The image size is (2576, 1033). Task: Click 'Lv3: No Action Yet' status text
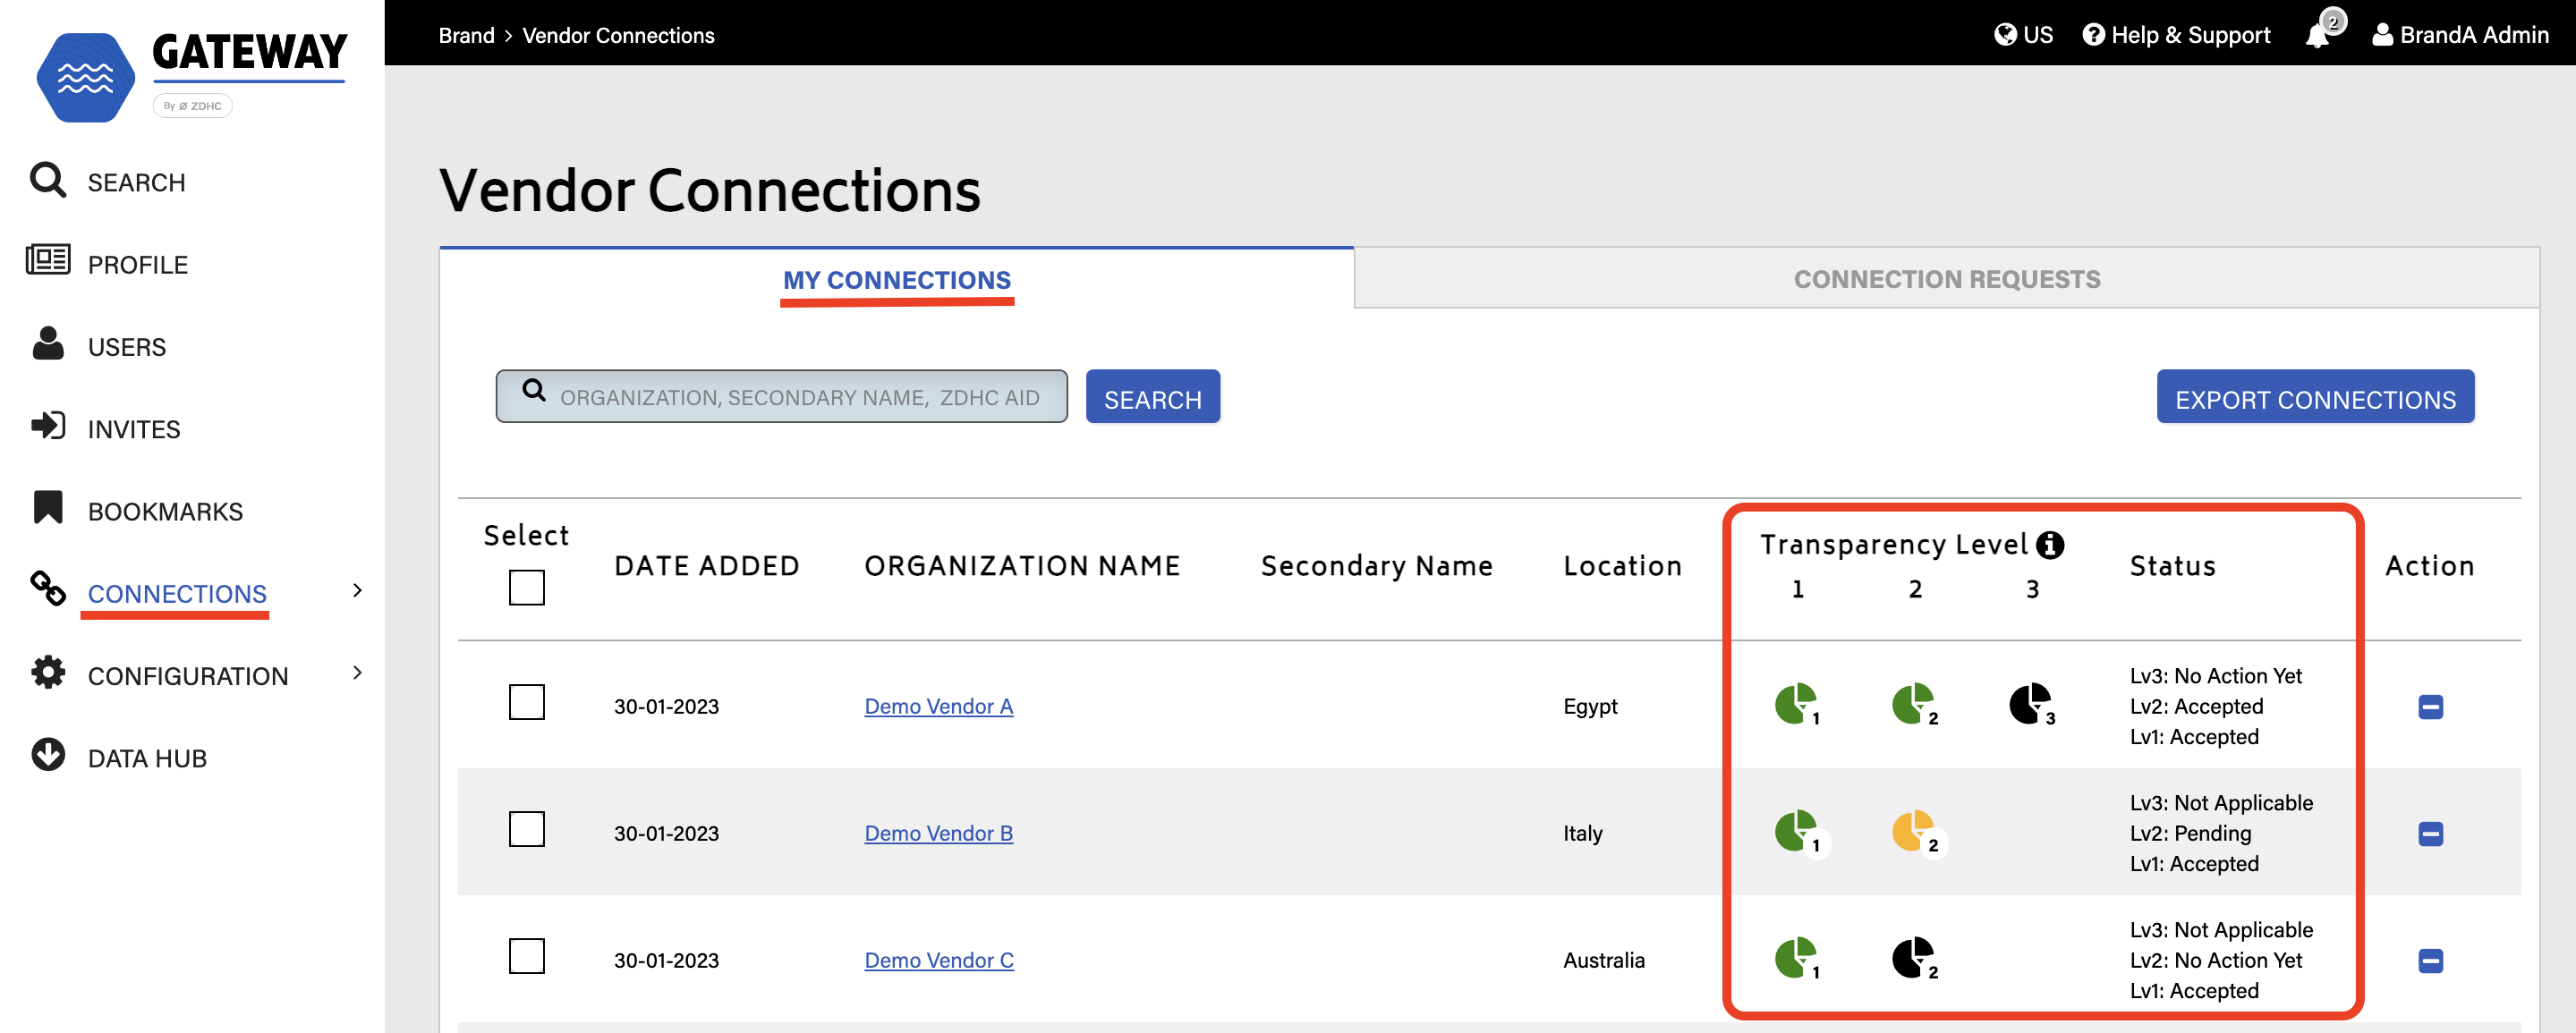2215,676
